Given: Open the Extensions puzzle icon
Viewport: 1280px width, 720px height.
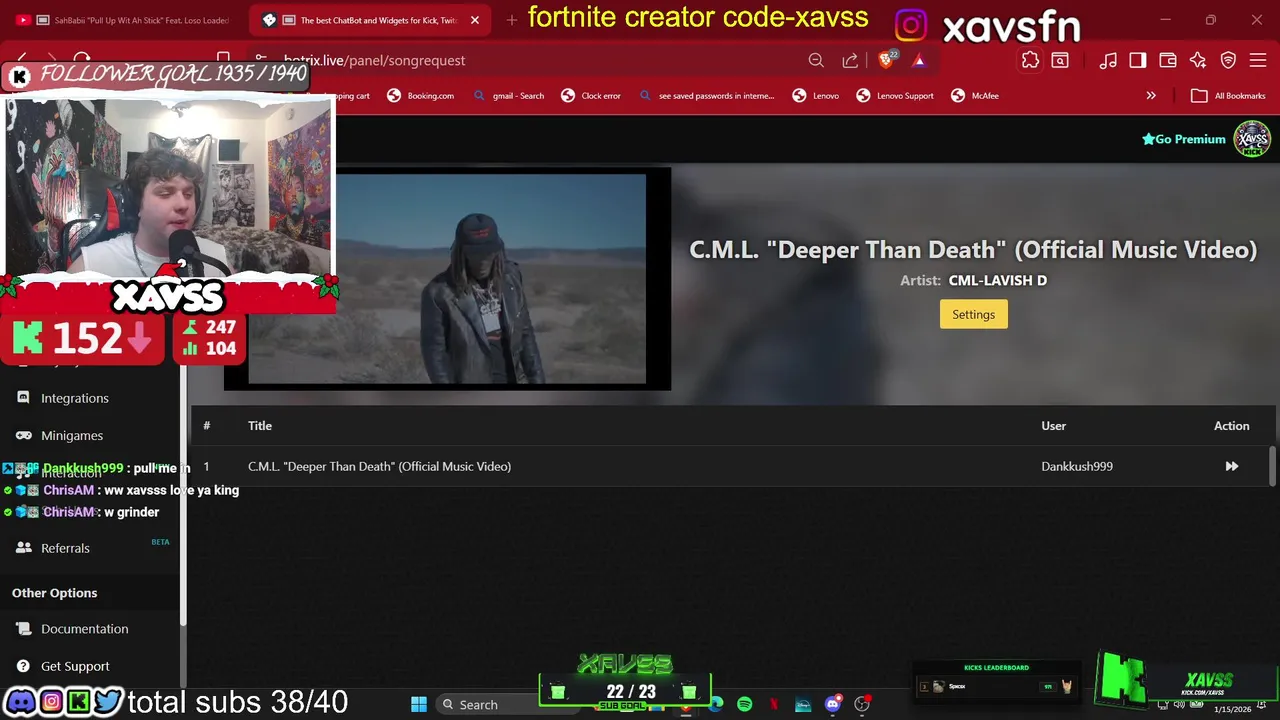Looking at the screenshot, I should pyautogui.click(x=1030, y=60).
